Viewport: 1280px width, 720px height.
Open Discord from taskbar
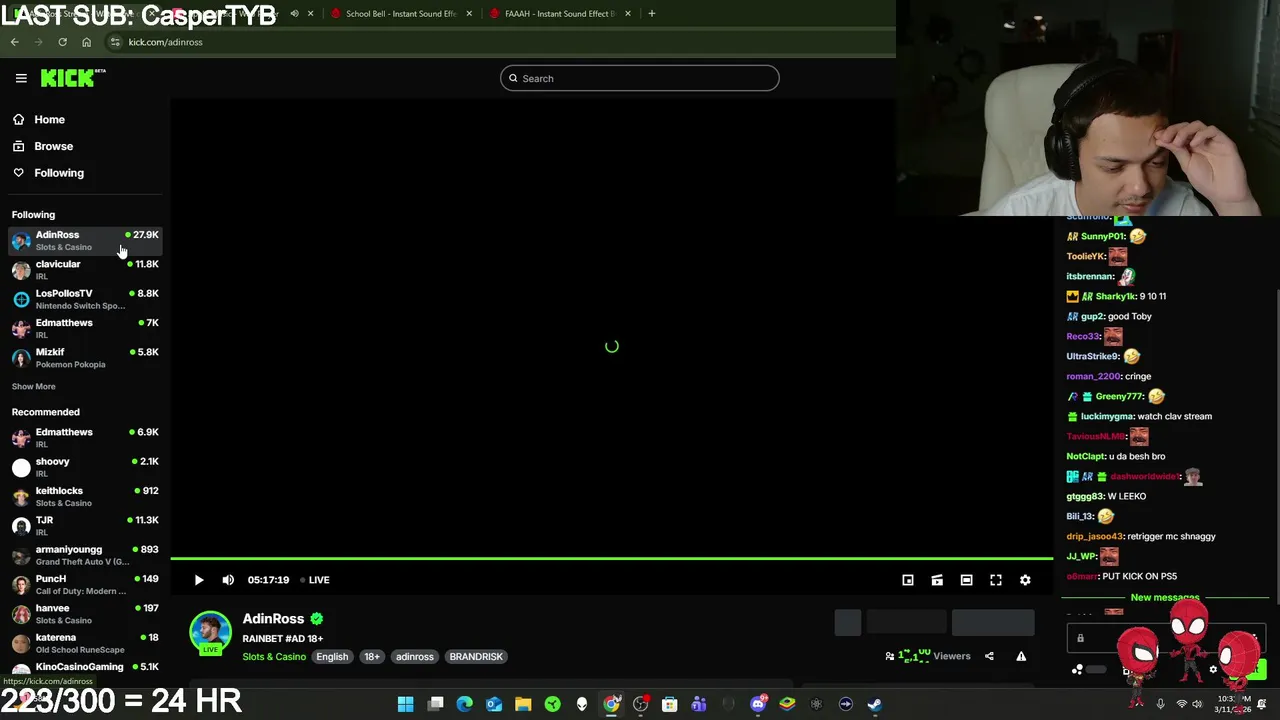(758, 704)
